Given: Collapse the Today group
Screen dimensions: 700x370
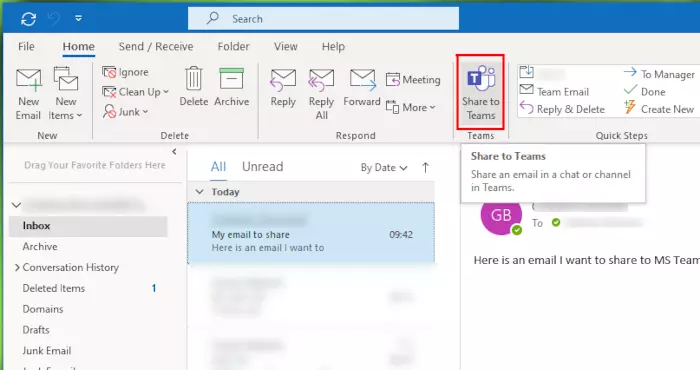Looking at the screenshot, I should [x=200, y=192].
